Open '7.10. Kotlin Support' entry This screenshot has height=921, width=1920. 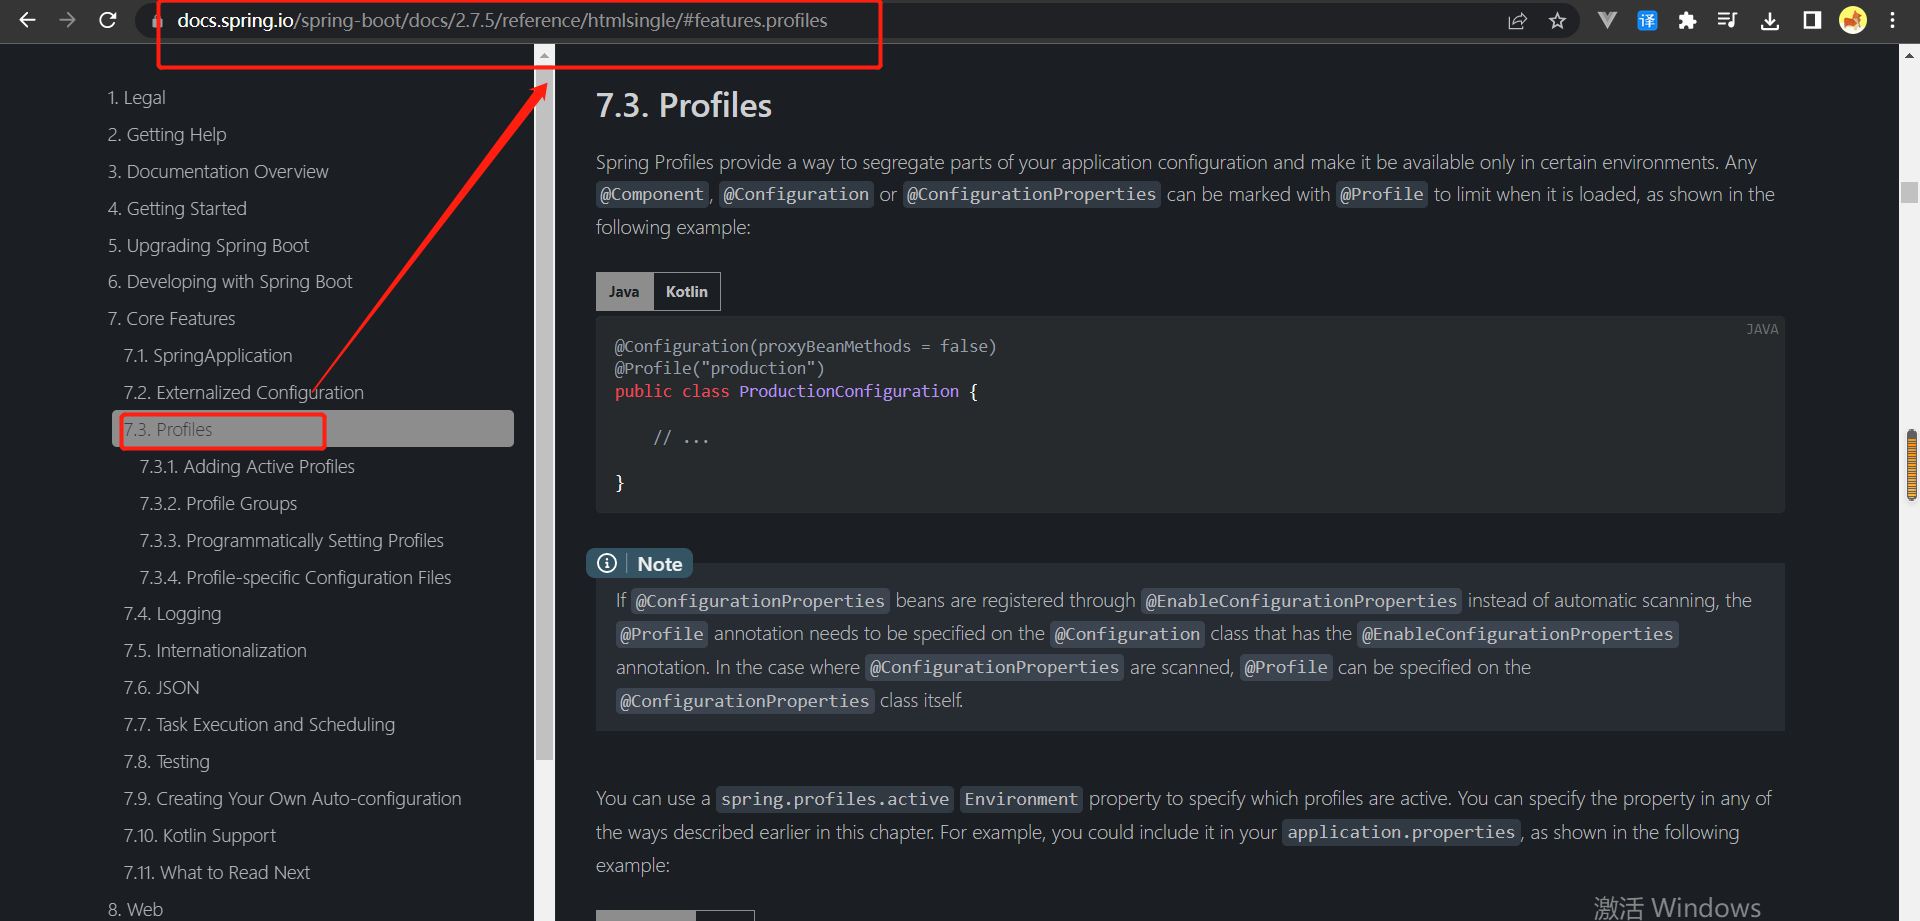pos(199,835)
